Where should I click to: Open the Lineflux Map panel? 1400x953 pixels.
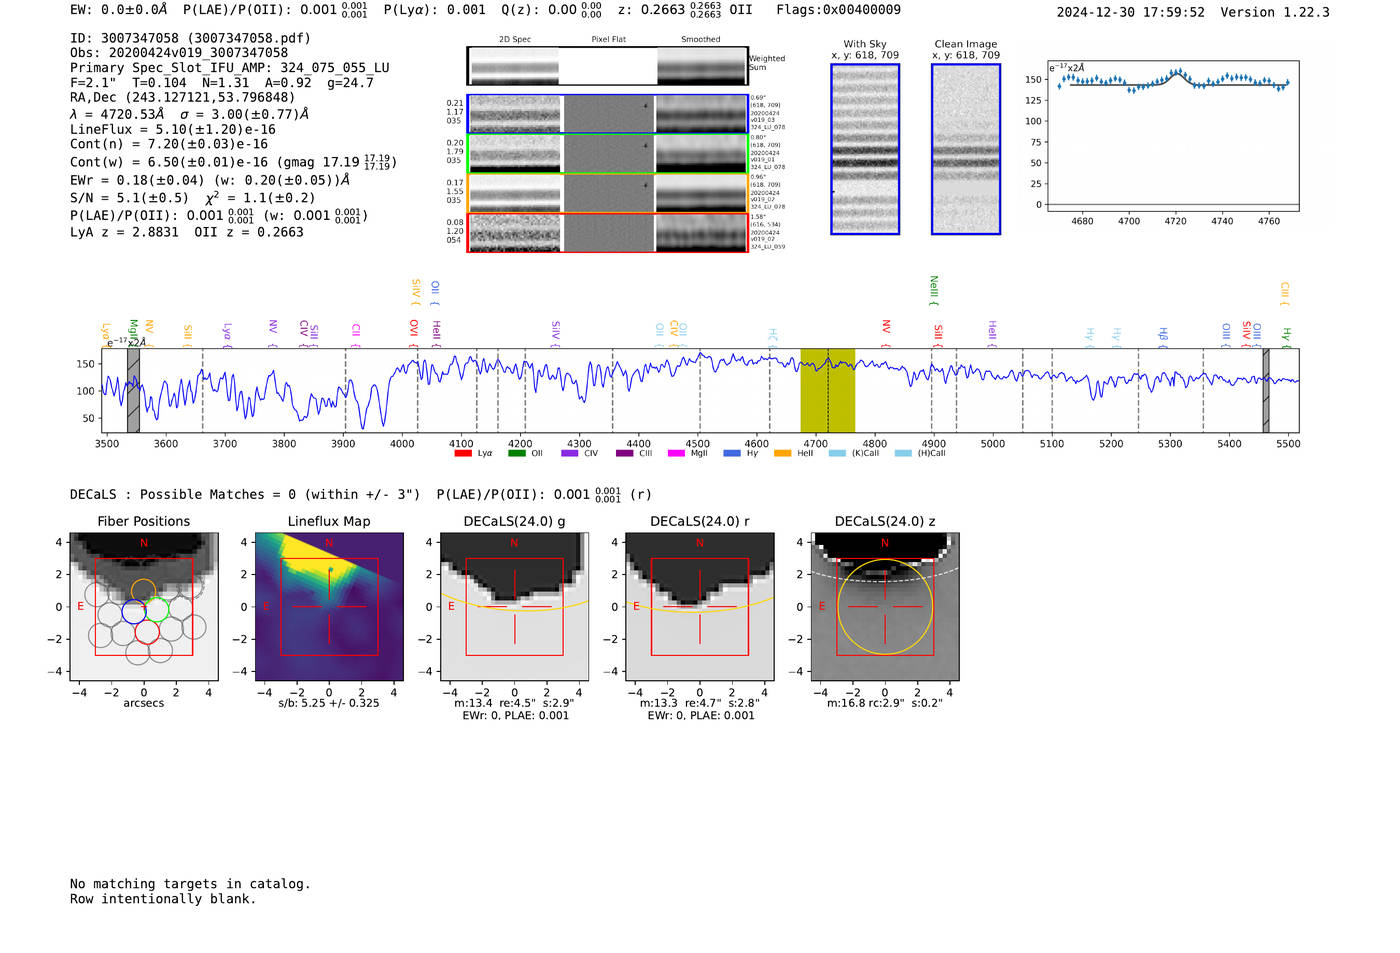(x=329, y=607)
